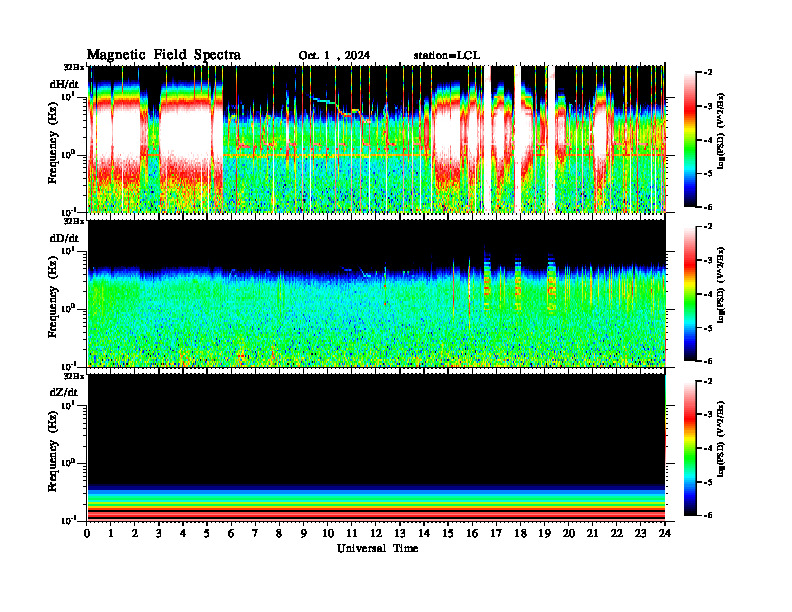Click hour 14 tick label on time axis
Viewport: 792px width, 612px height.
coord(424,533)
